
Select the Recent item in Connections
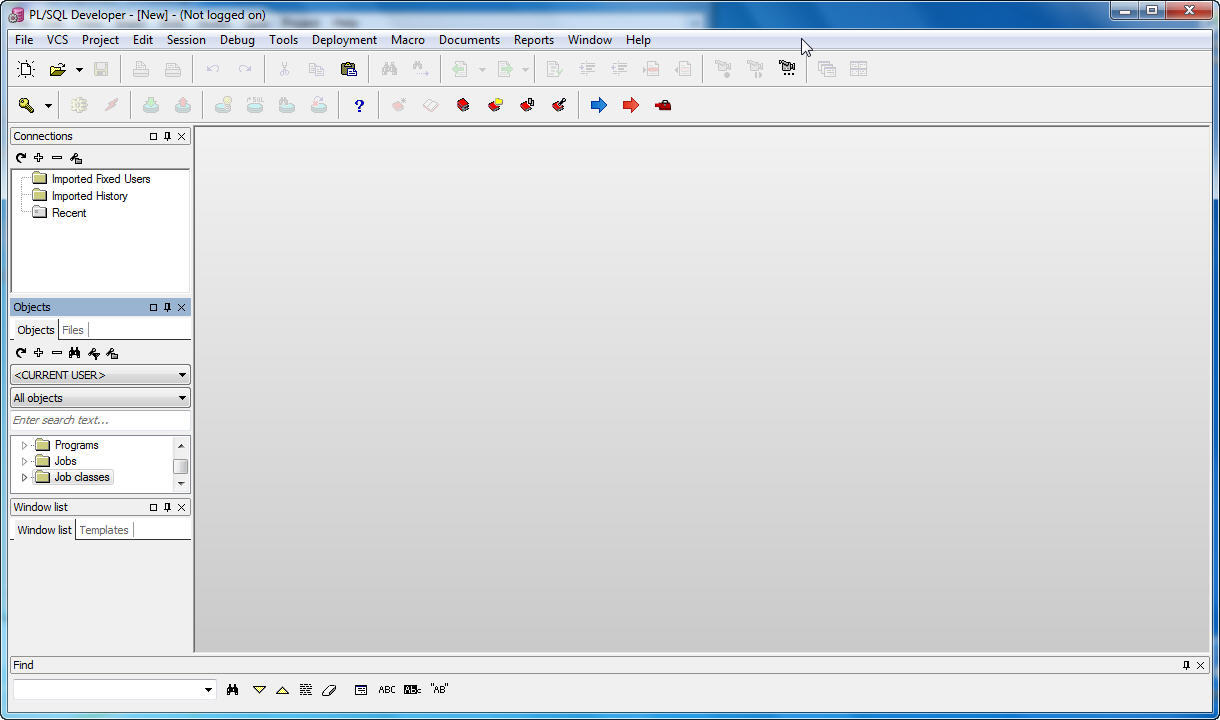pyautogui.click(x=69, y=213)
